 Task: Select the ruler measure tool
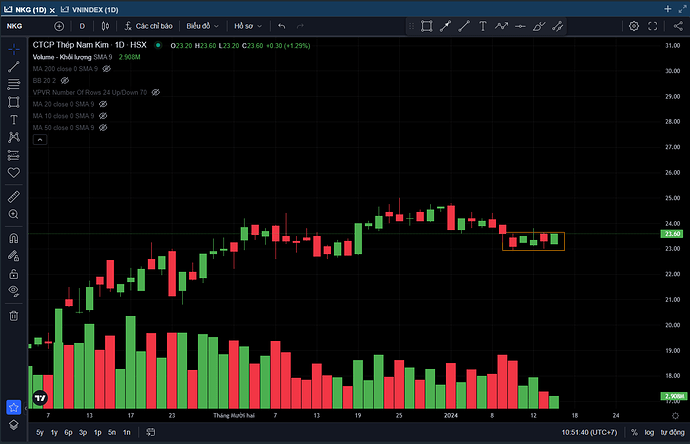pyautogui.click(x=14, y=197)
